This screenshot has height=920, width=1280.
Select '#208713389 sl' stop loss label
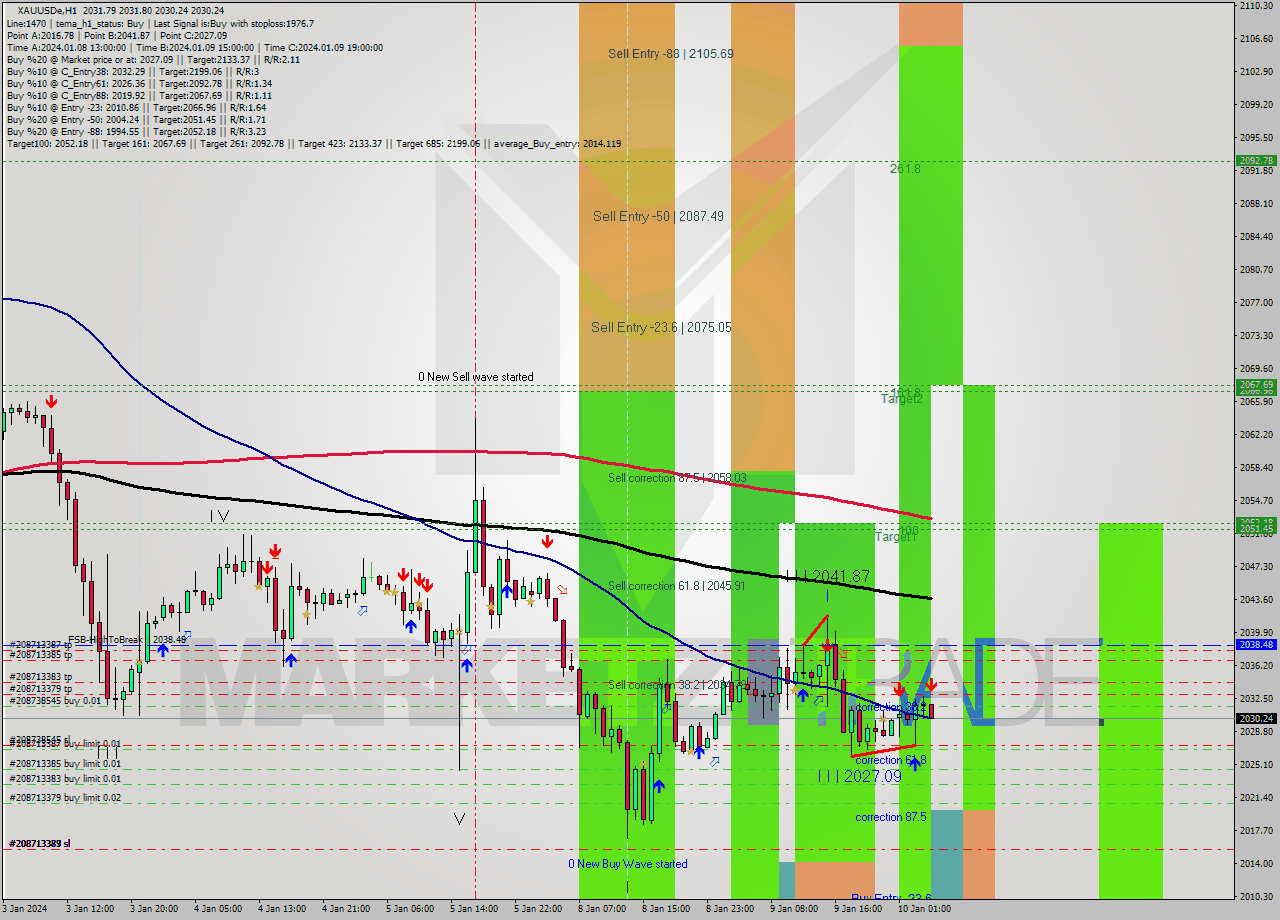pyautogui.click(x=40, y=844)
